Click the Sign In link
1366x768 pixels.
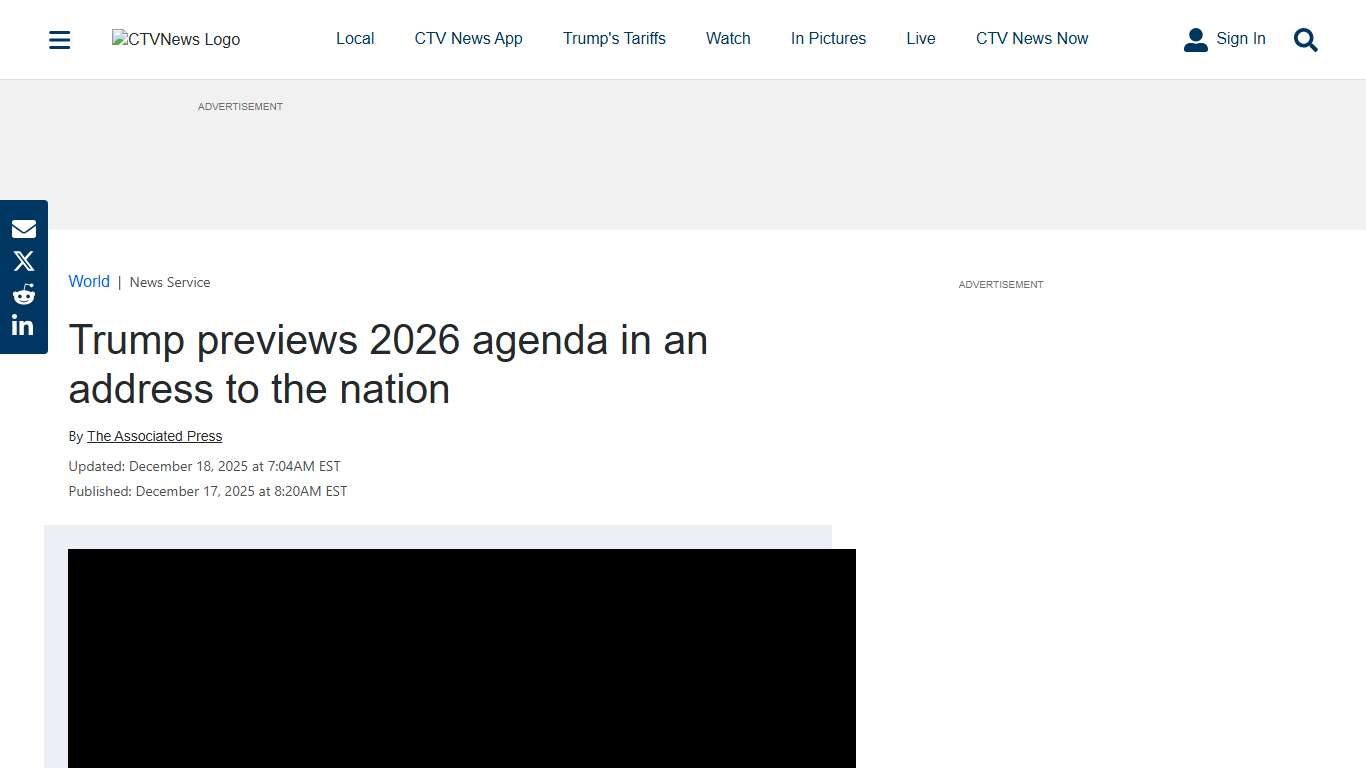click(x=1240, y=39)
